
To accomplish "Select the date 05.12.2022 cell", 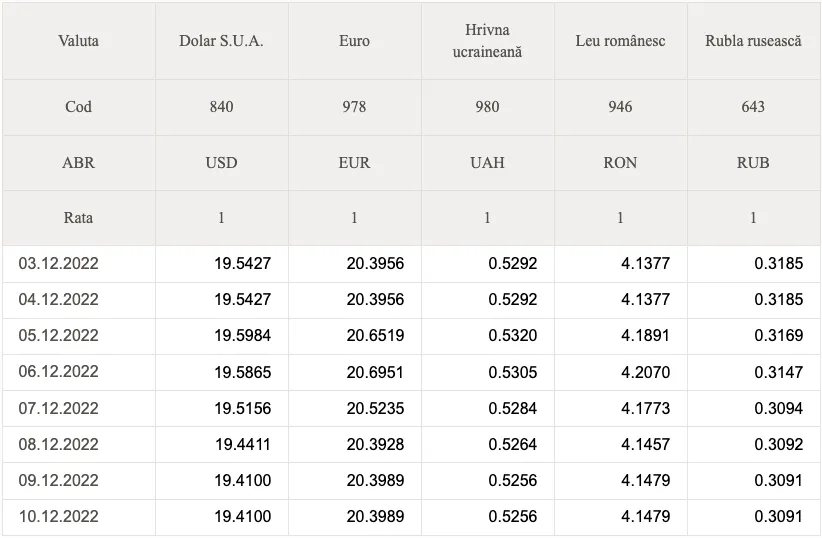I will tap(79, 336).
